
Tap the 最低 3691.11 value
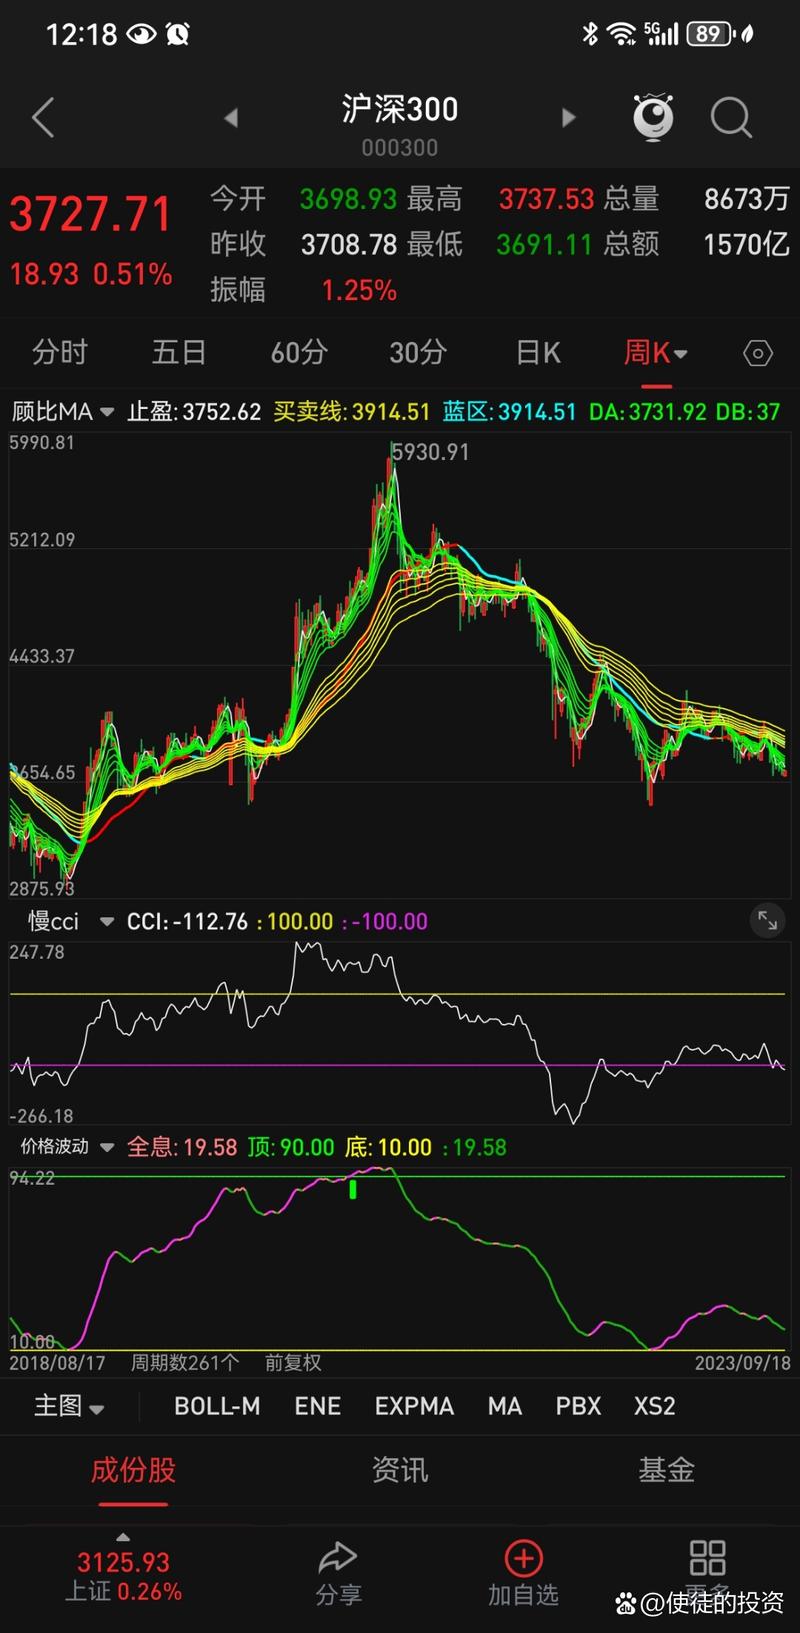pos(545,244)
